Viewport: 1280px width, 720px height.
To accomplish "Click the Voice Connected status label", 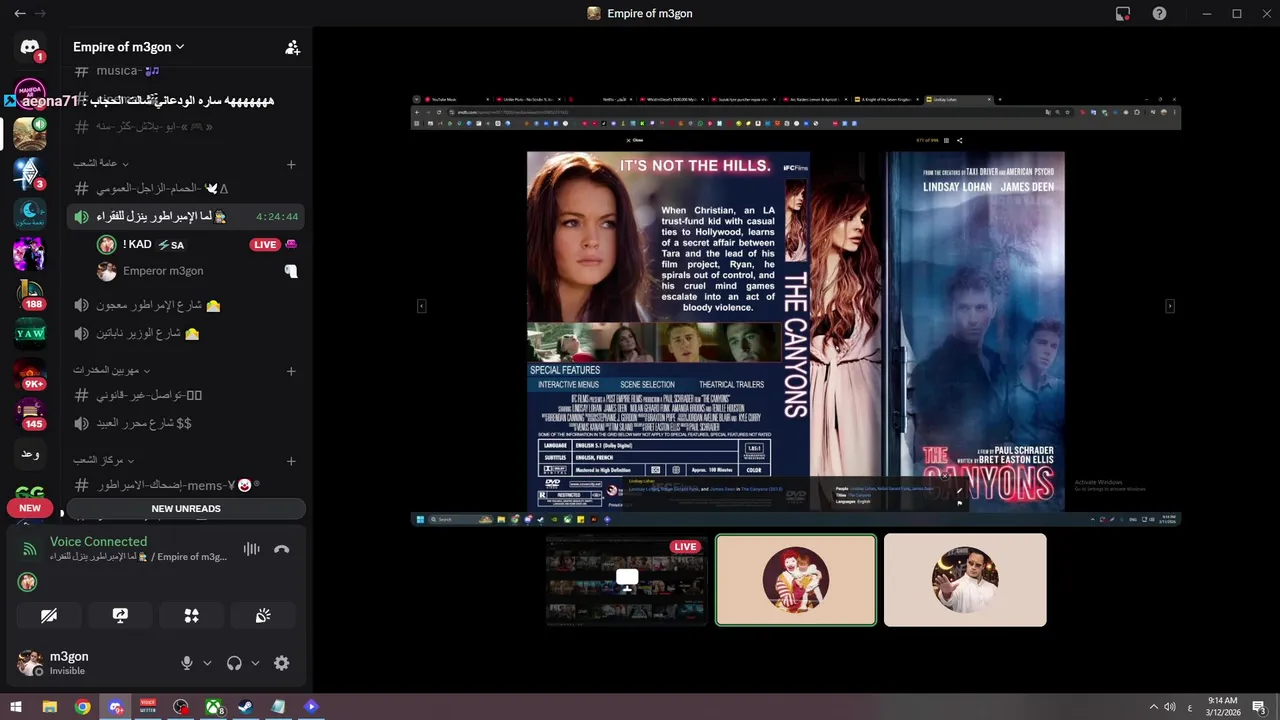I will (98, 541).
